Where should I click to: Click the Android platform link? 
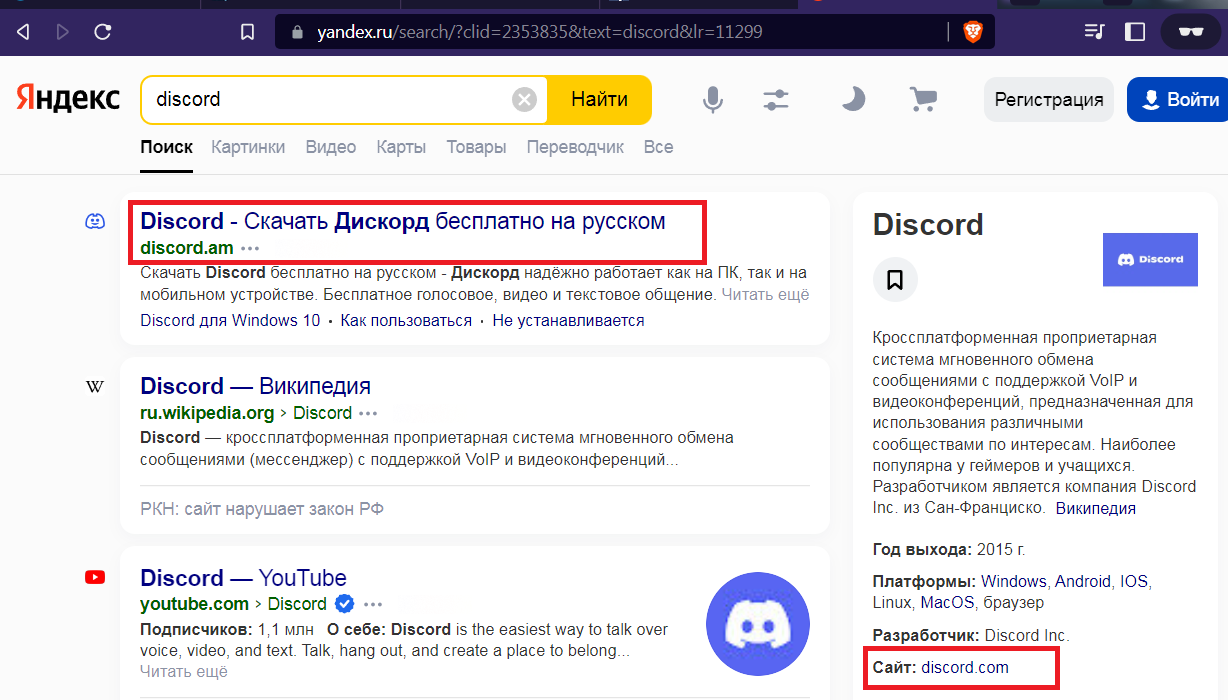coord(1082,581)
